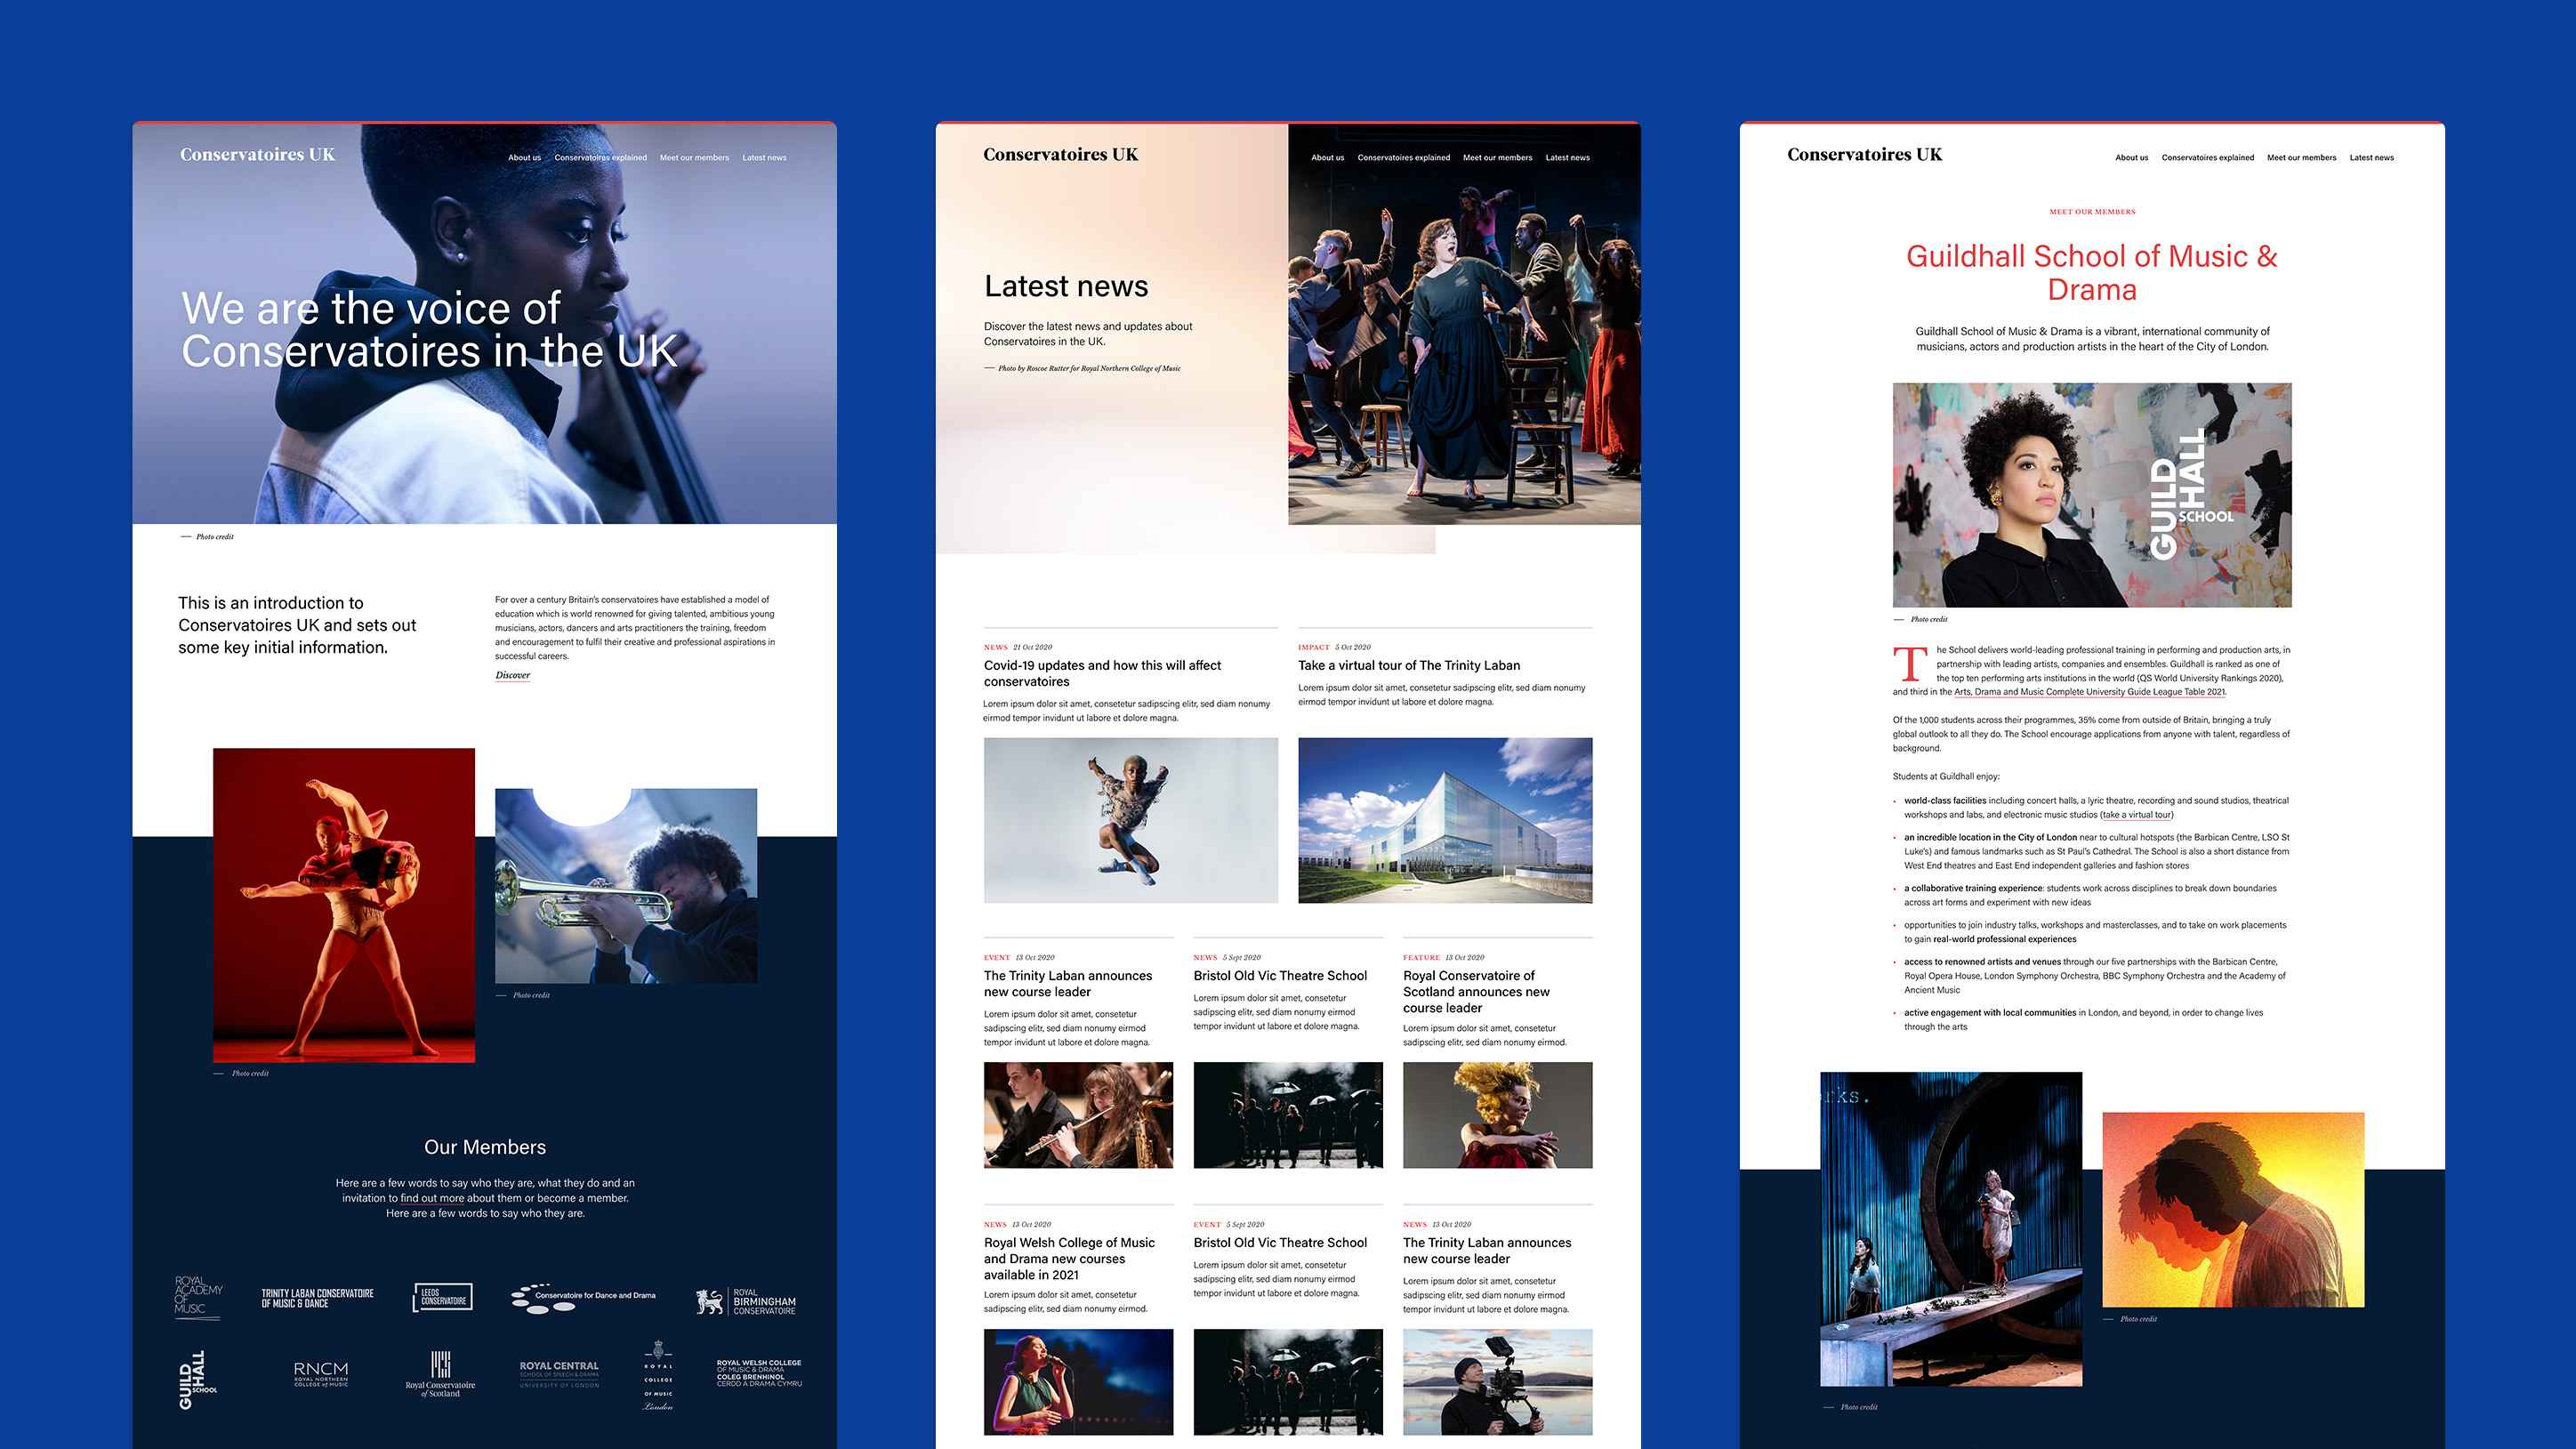Open the camera operator by lake thumbnail
Image resolution: width=2576 pixels, height=1449 pixels.
coord(1497,1382)
